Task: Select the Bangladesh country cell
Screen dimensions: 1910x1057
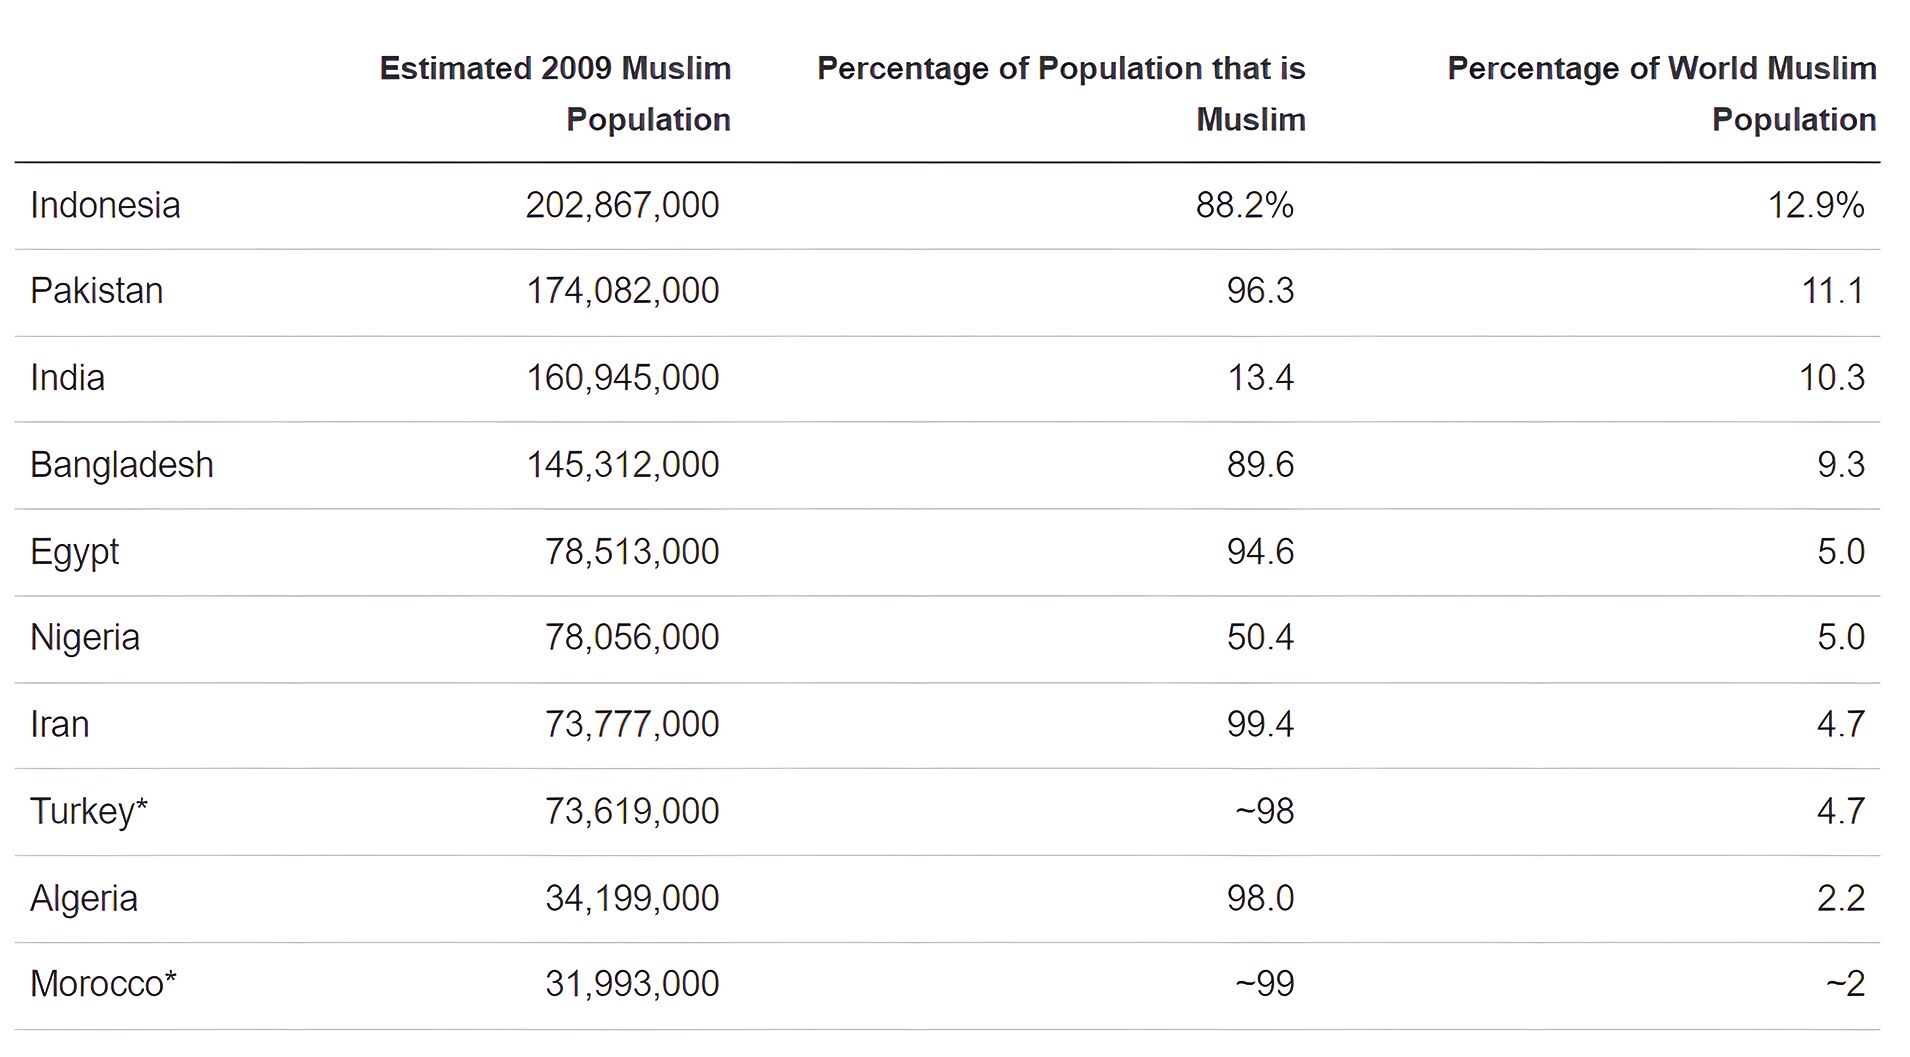Action: pos(122,465)
